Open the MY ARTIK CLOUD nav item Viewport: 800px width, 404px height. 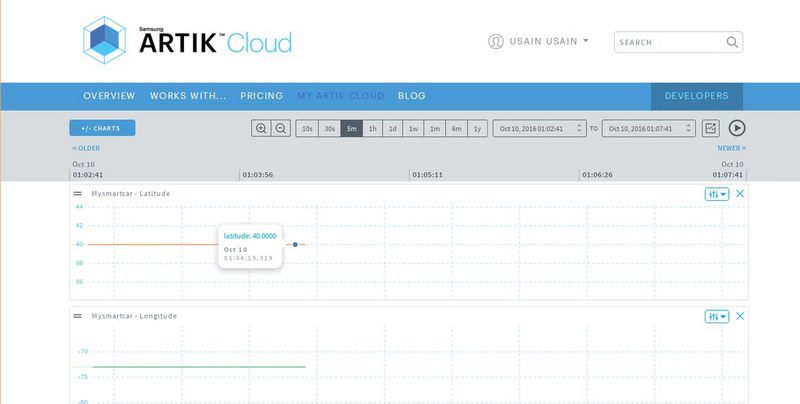click(x=340, y=96)
